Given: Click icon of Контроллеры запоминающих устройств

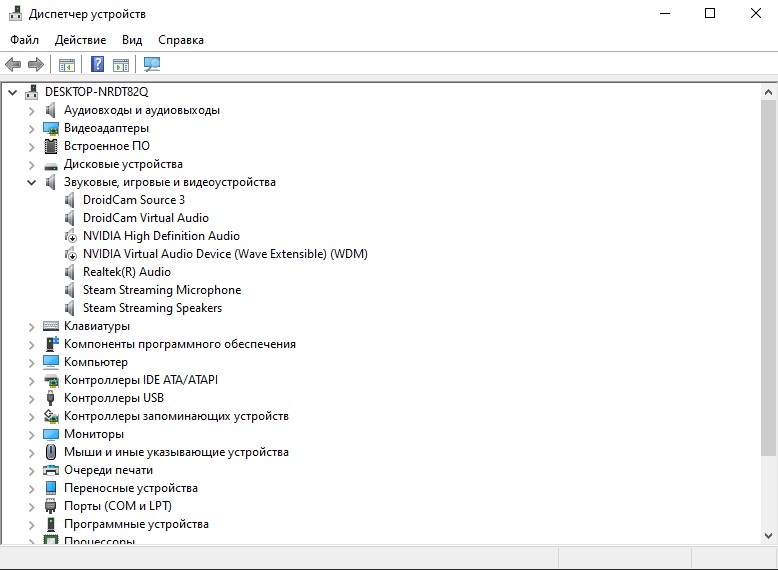Looking at the screenshot, I should tap(51, 416).
